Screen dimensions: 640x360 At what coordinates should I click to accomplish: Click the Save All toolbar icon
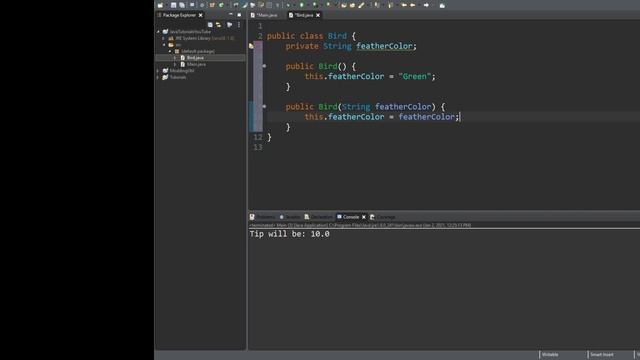point(182,5)
